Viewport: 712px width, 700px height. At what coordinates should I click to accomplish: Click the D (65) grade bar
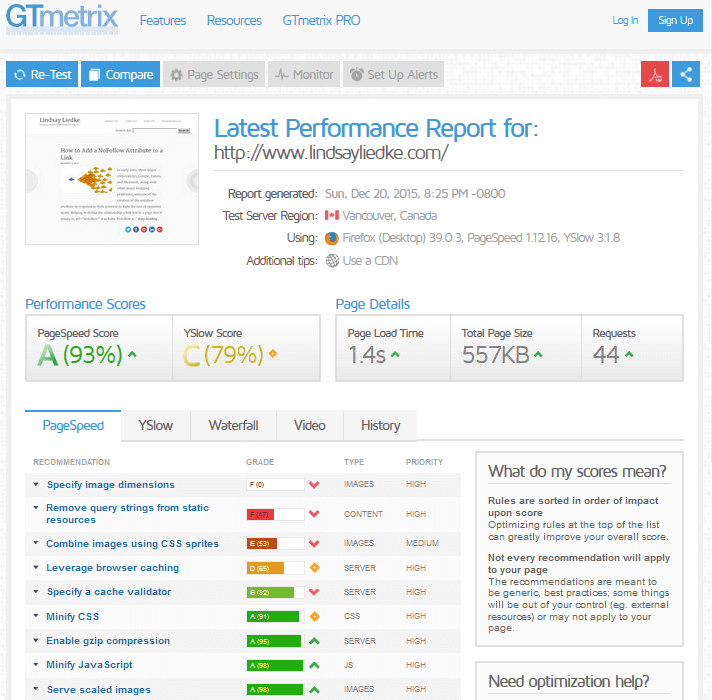(x=276, y=568)
